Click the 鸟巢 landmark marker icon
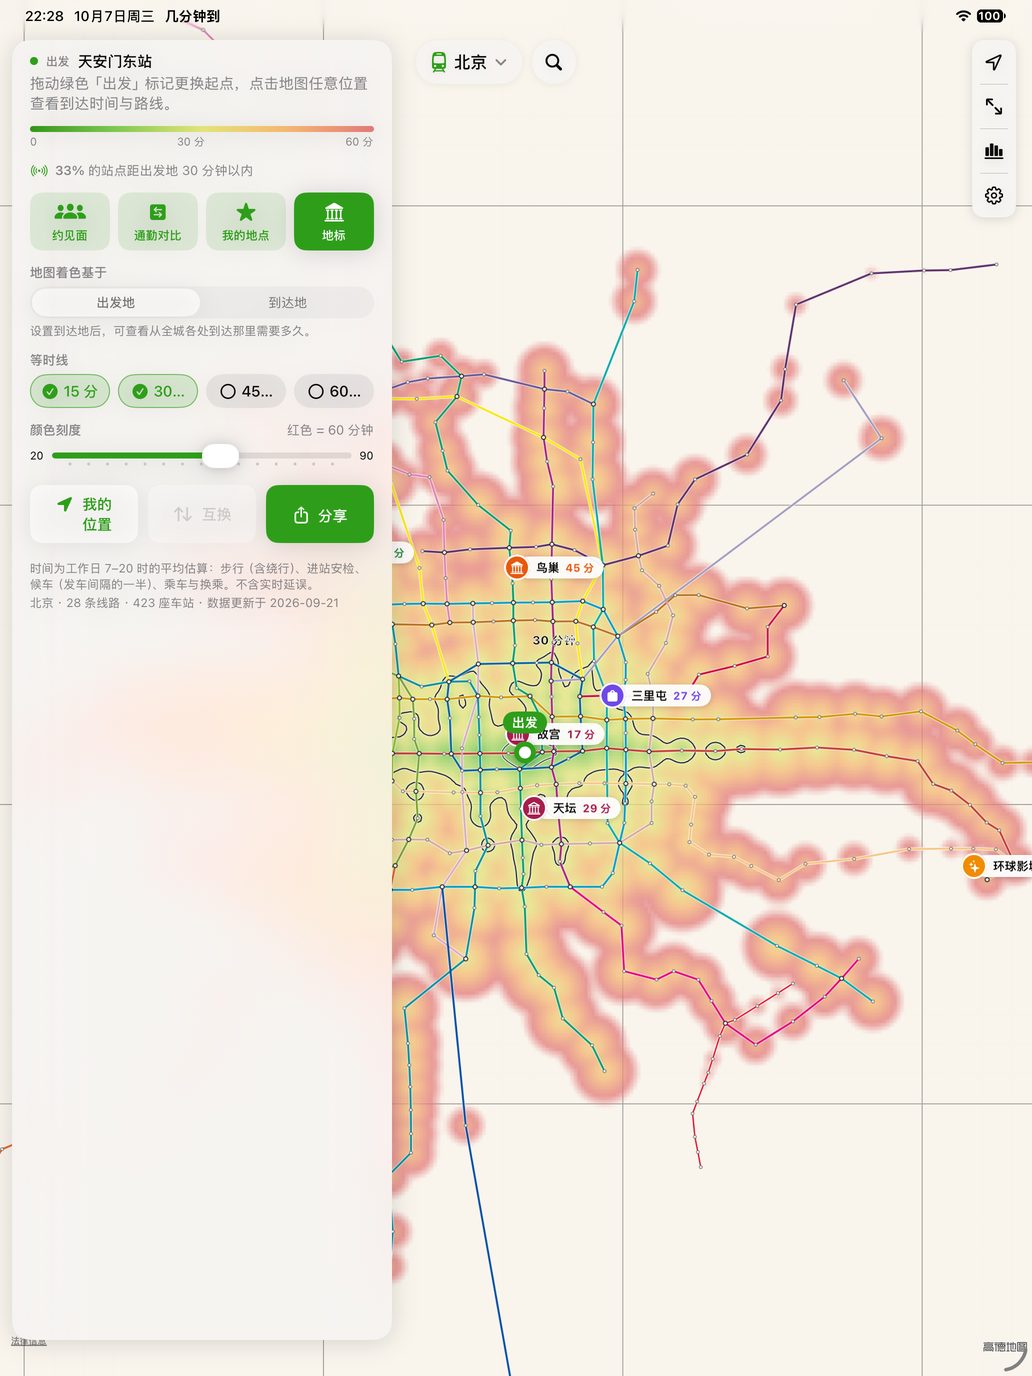 (x=517, y=568)
